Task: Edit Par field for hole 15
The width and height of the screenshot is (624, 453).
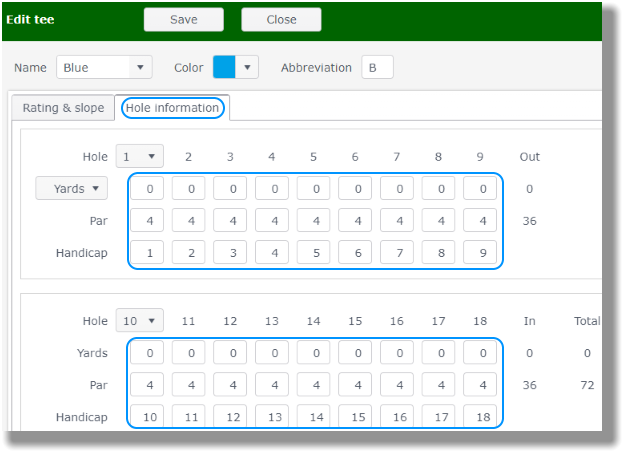Action: click(355, 384)
